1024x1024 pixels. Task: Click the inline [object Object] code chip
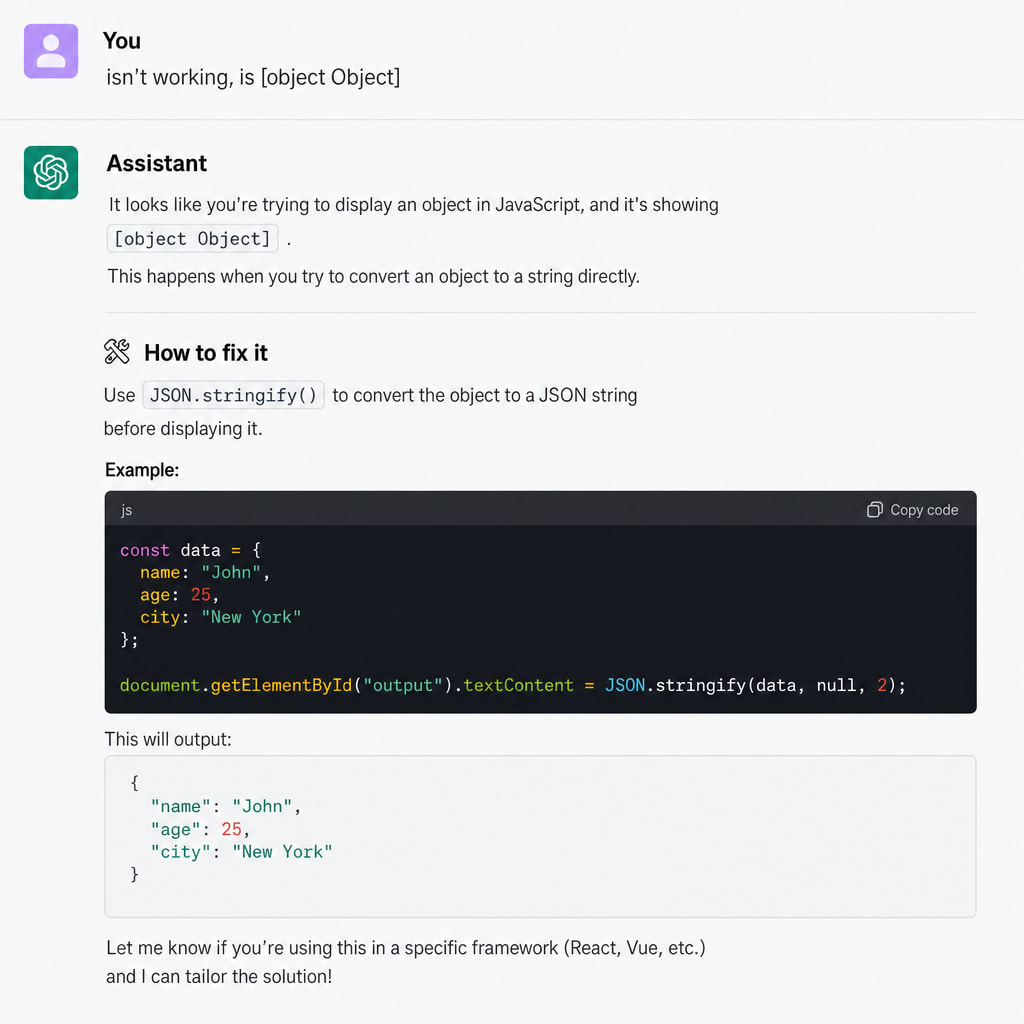pos(192,238)
